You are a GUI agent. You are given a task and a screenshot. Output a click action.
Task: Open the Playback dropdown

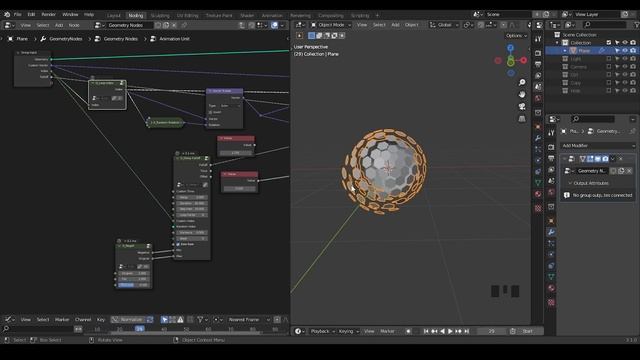click(322, 331)
